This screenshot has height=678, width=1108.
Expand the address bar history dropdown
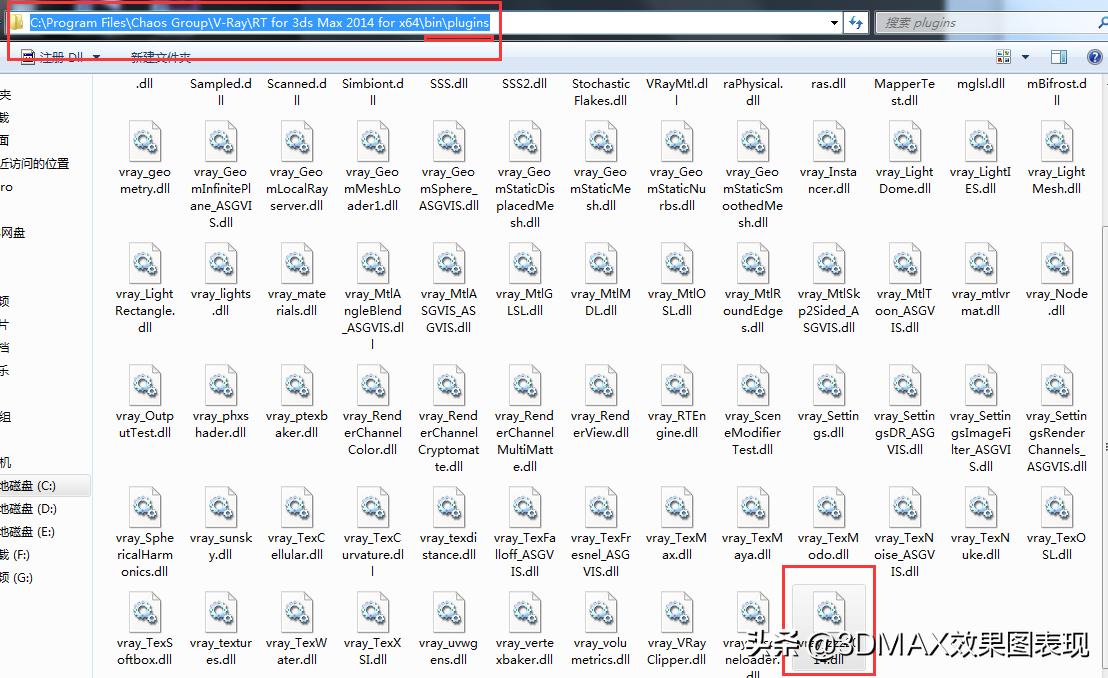[x=834, y=22]
